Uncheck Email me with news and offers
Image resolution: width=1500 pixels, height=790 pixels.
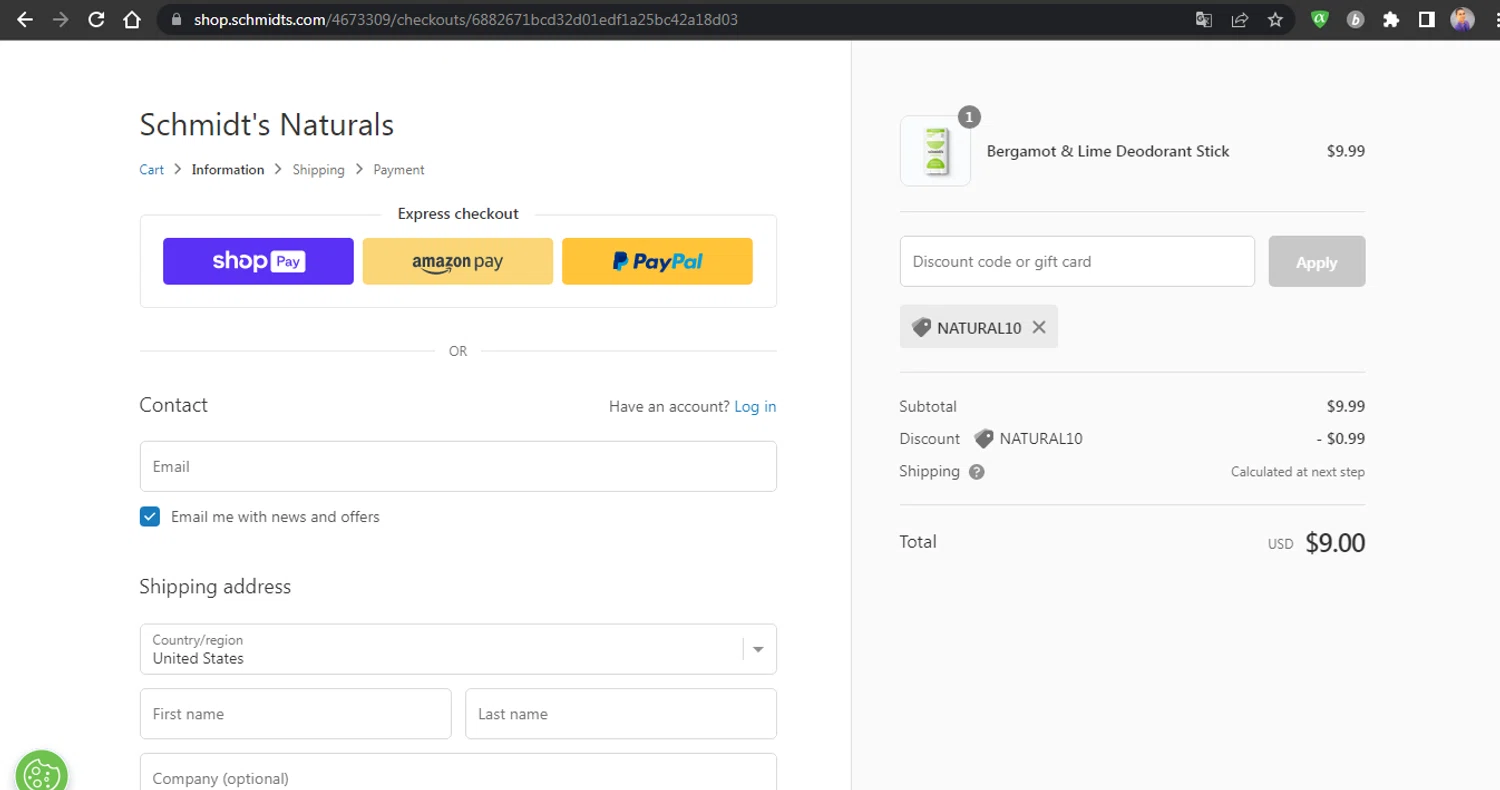[150, 517]
